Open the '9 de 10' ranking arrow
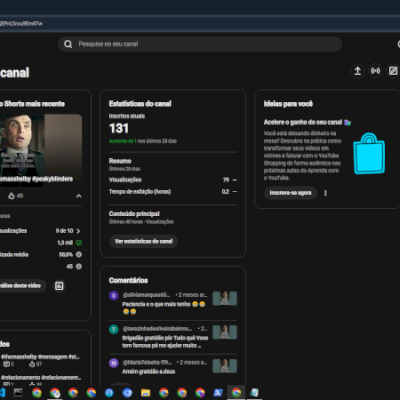400x400 pixels. [x=78, y=231]
